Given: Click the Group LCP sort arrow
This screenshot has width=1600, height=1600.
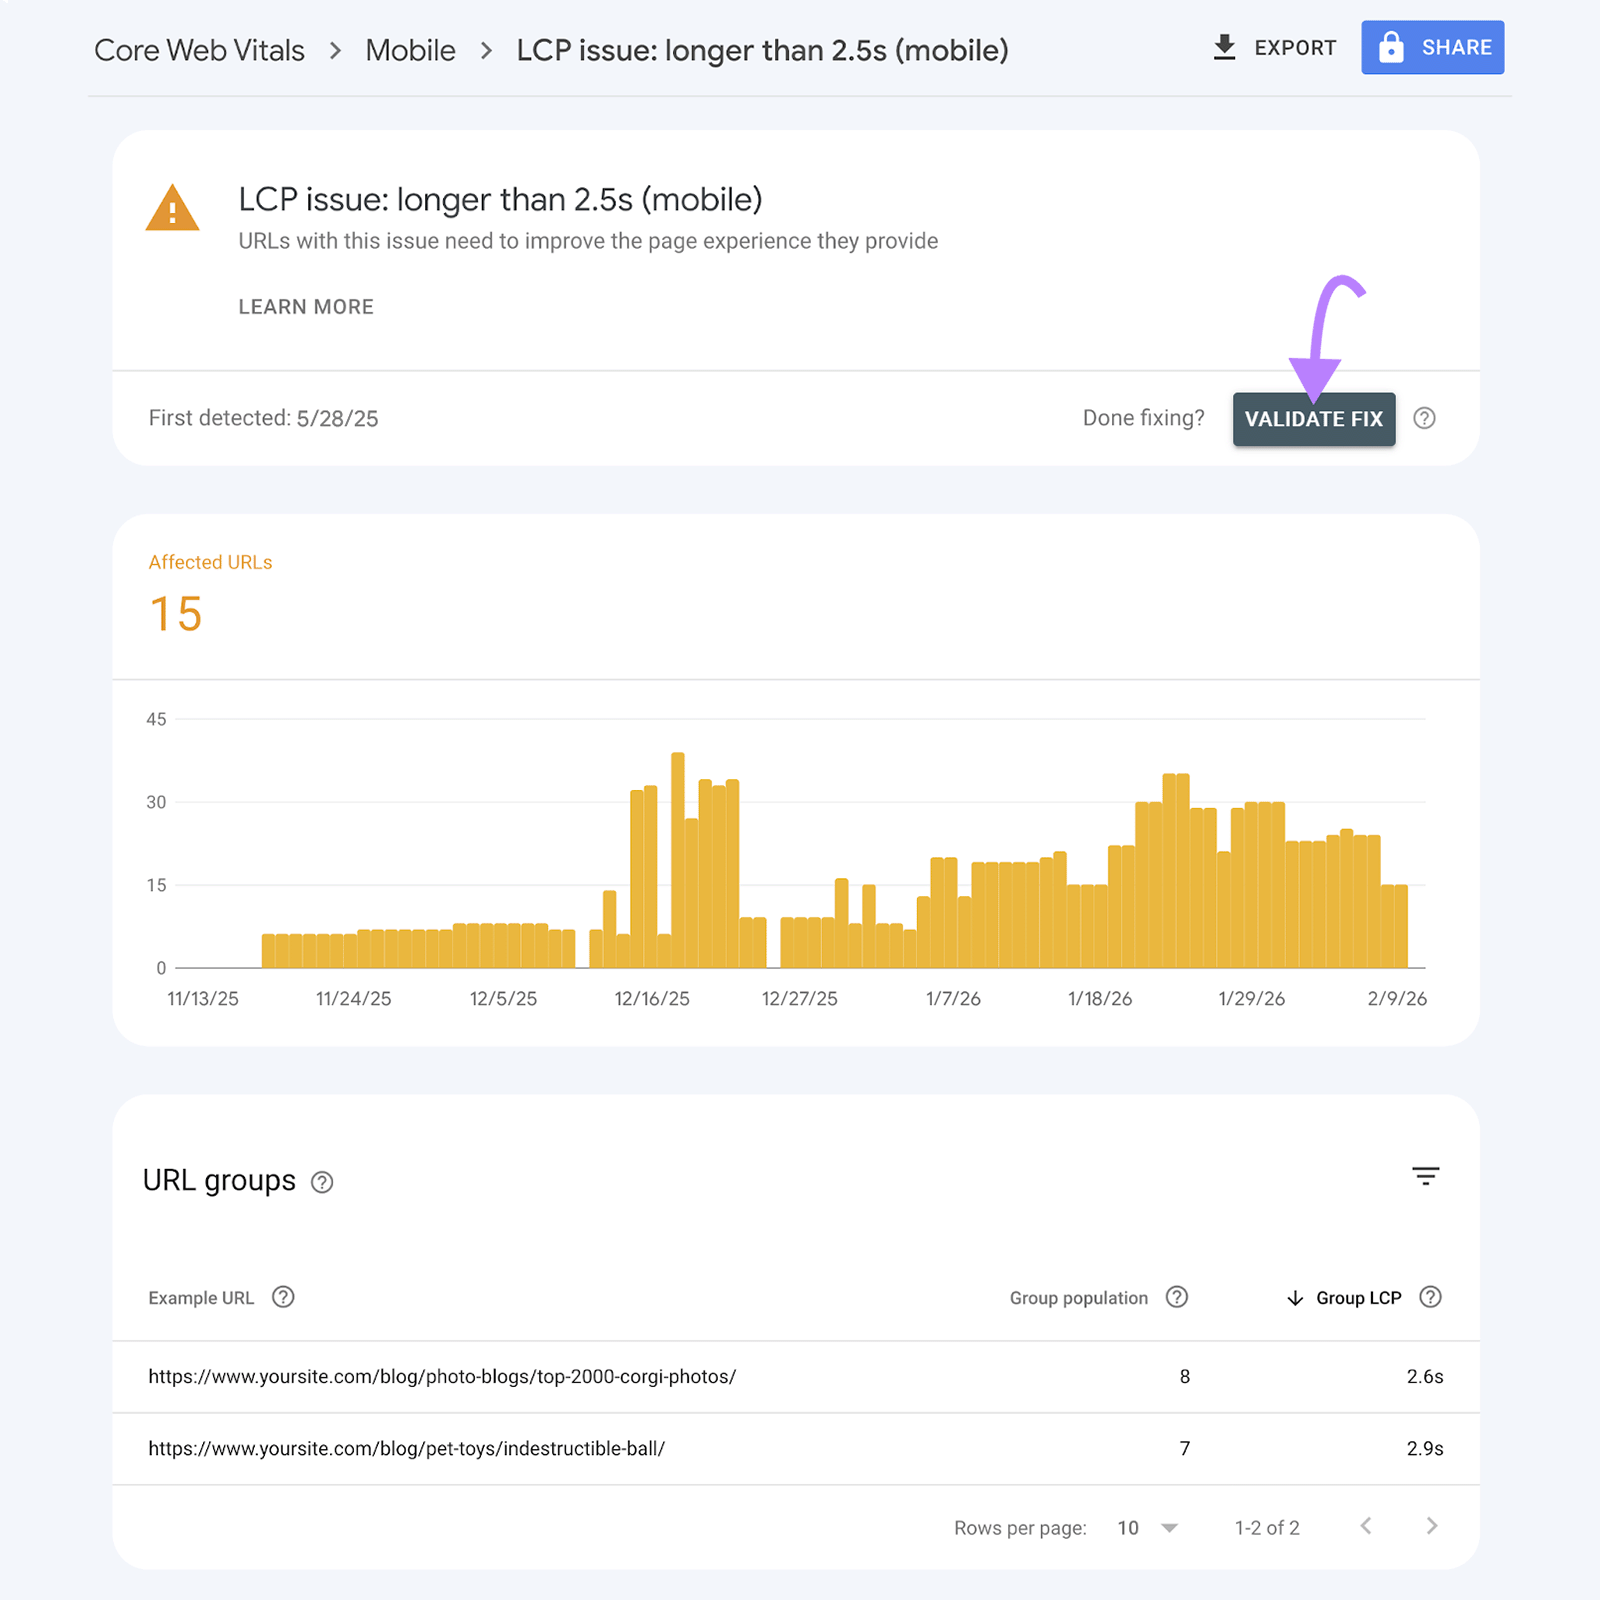Looking at the screenshot, I should tap(1296, 1297).
